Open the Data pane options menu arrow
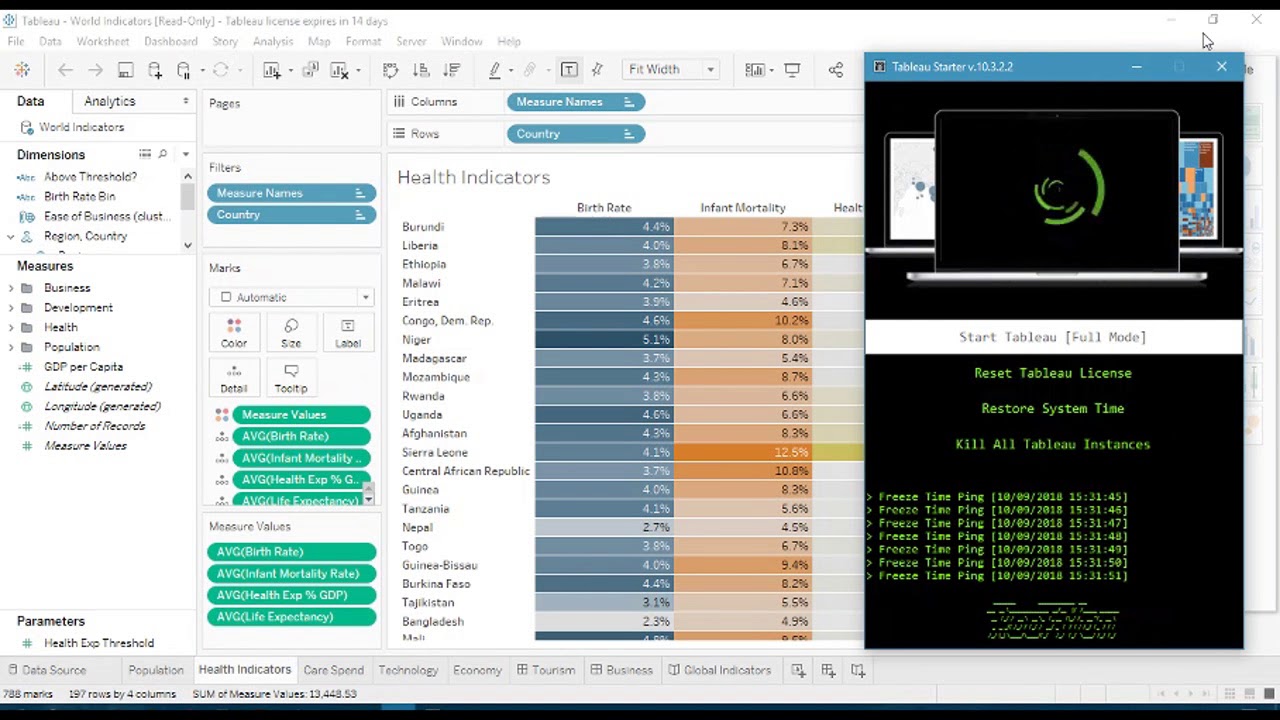Screen dimensions: 1280x720 click(x=185, y=101)
